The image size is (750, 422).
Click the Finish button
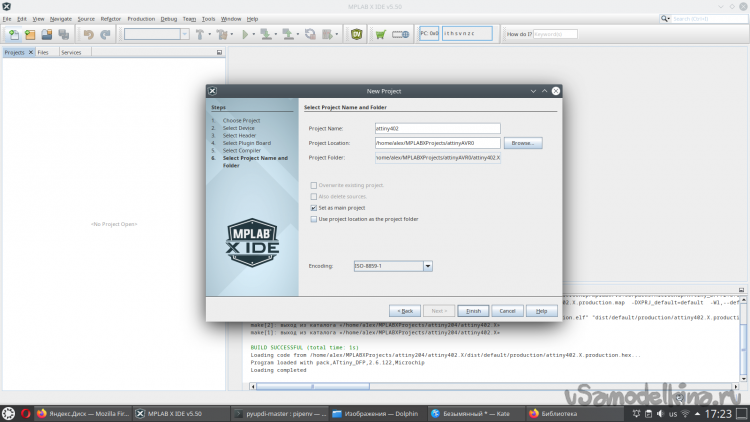click(x=474, y=311)
